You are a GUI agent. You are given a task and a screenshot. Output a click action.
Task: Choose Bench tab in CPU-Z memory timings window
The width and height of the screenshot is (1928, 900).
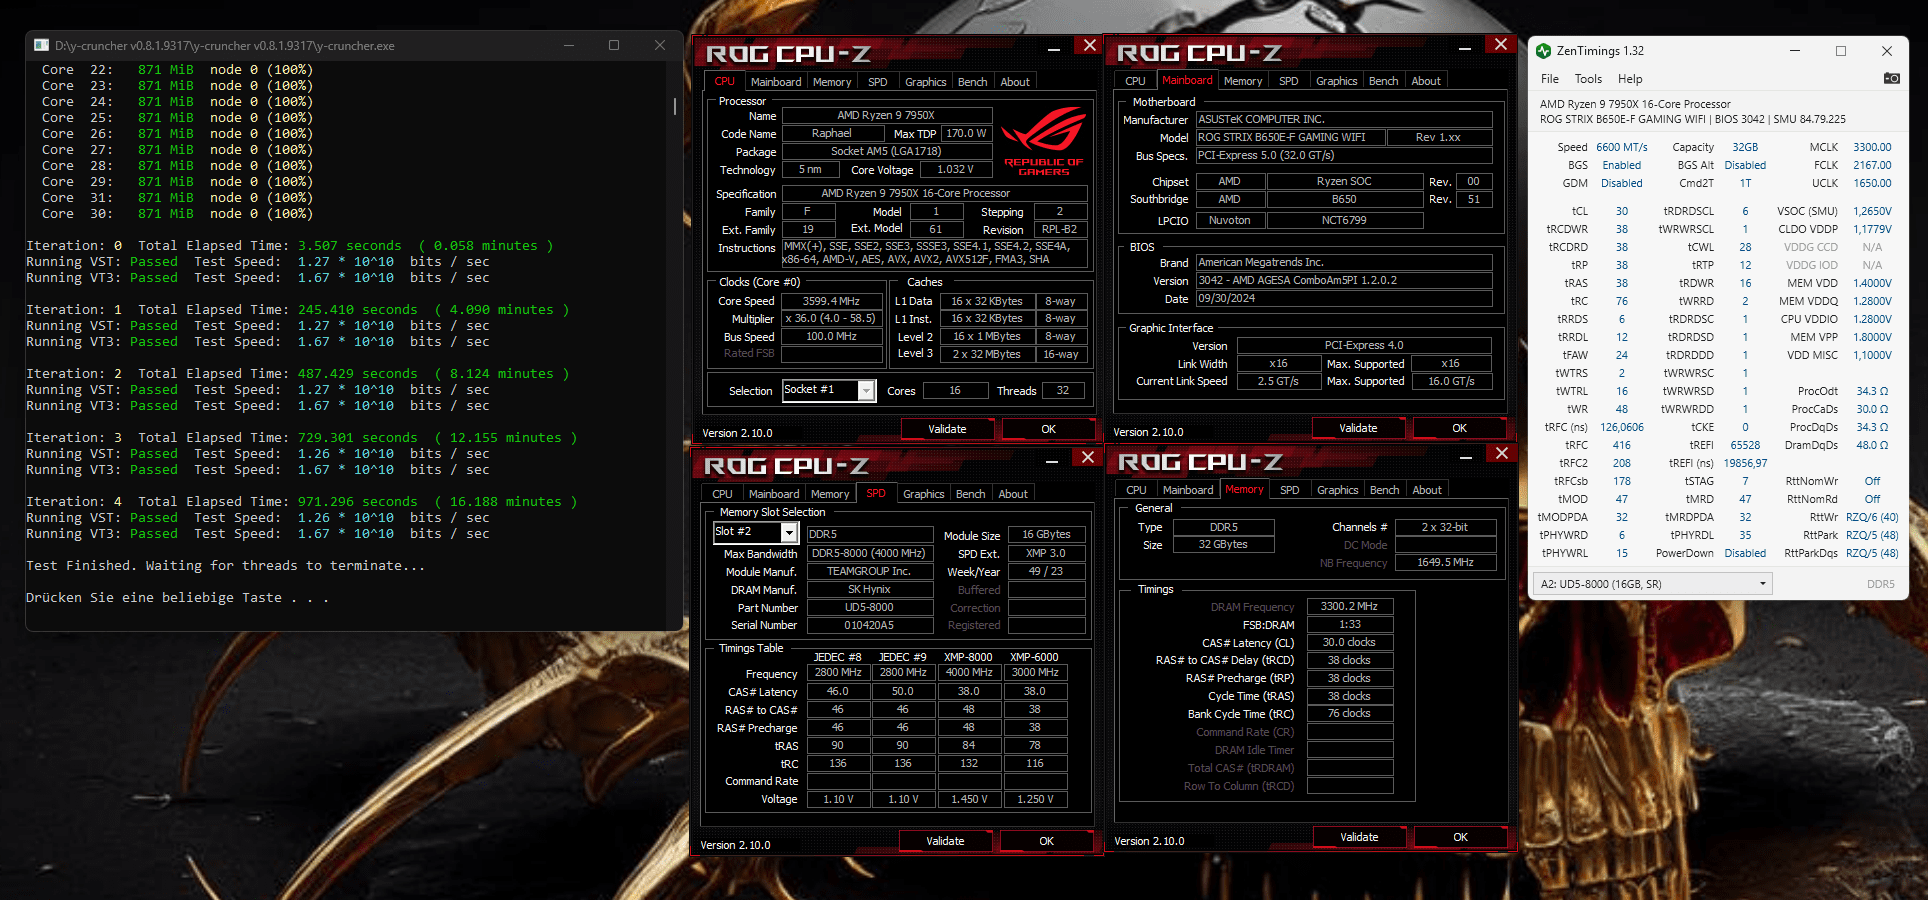tap(1384, 490)
